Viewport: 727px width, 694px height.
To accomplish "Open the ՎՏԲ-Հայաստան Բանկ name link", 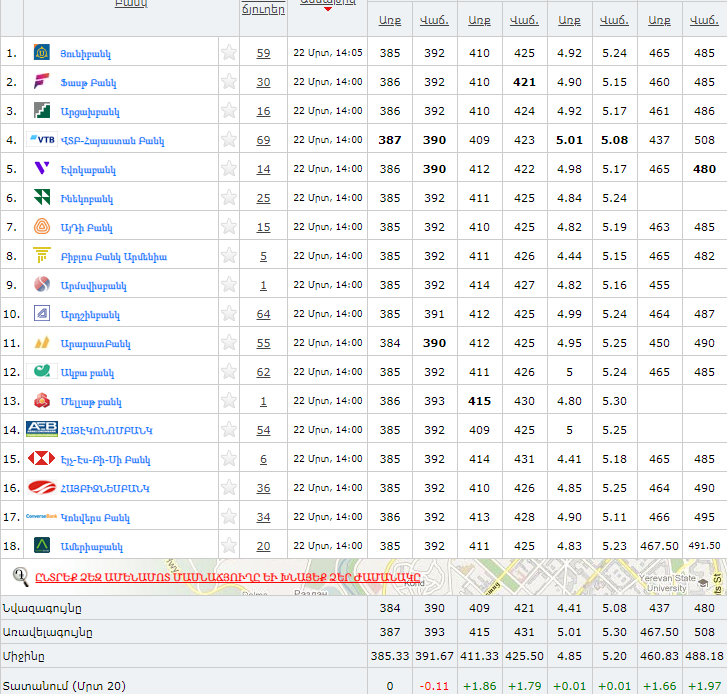I will [113, 141].
